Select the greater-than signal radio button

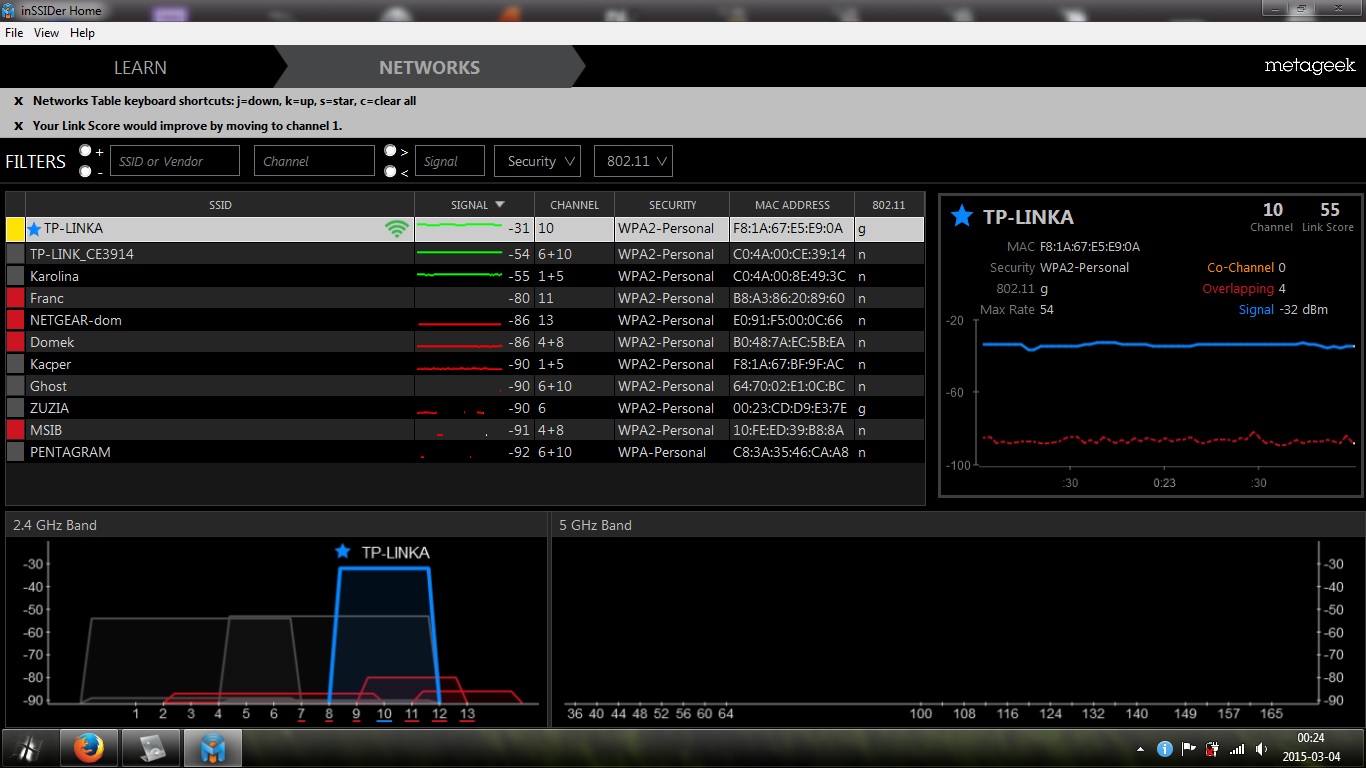coord(390,151)
